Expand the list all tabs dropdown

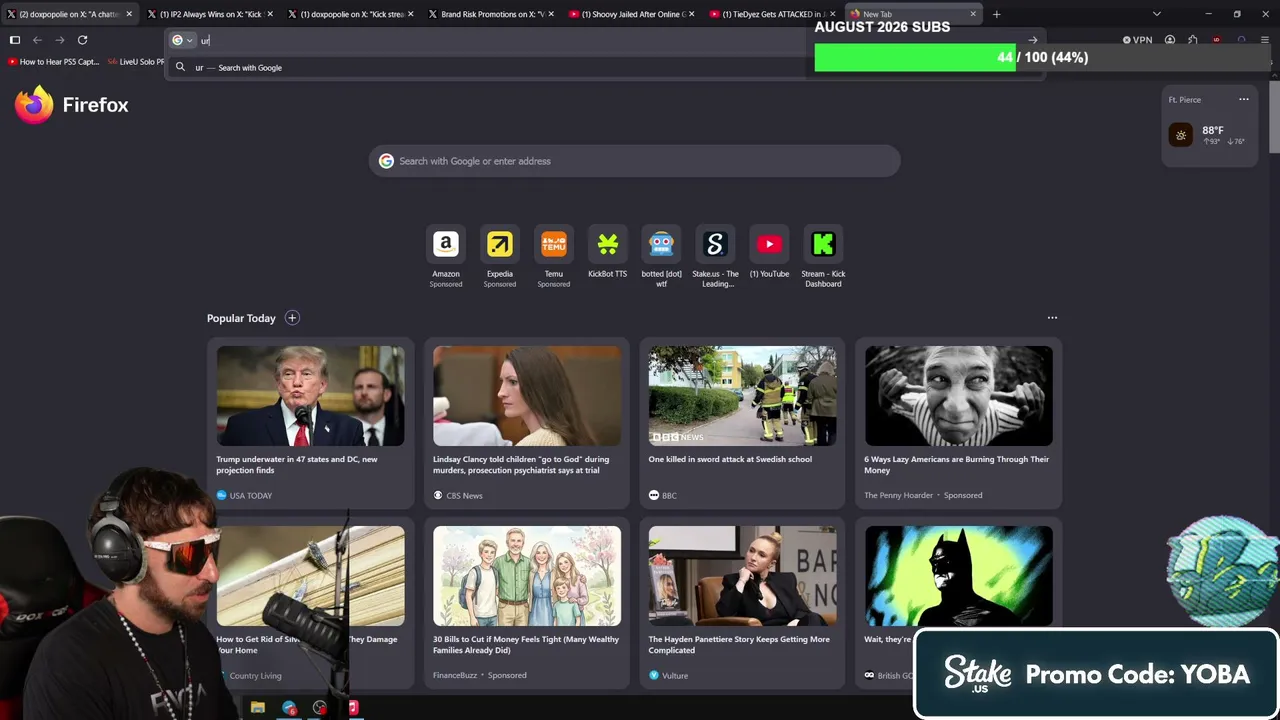point(1157,14)
